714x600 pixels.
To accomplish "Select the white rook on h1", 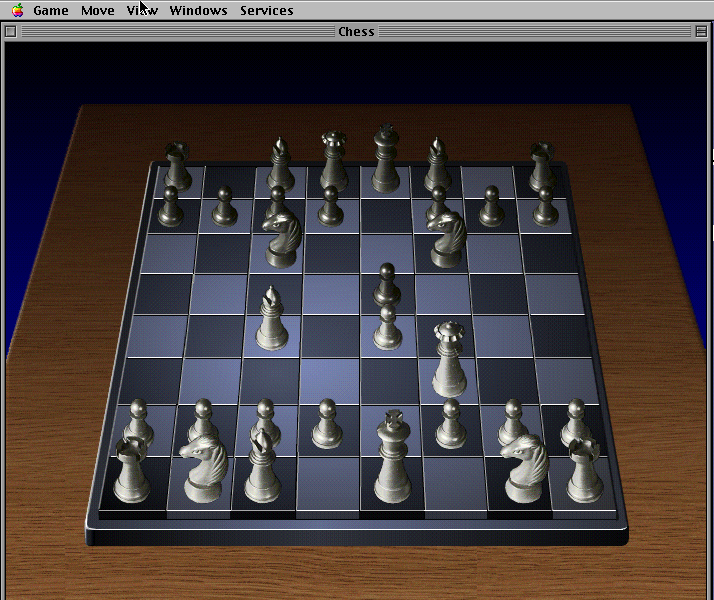I will (585, 470).
